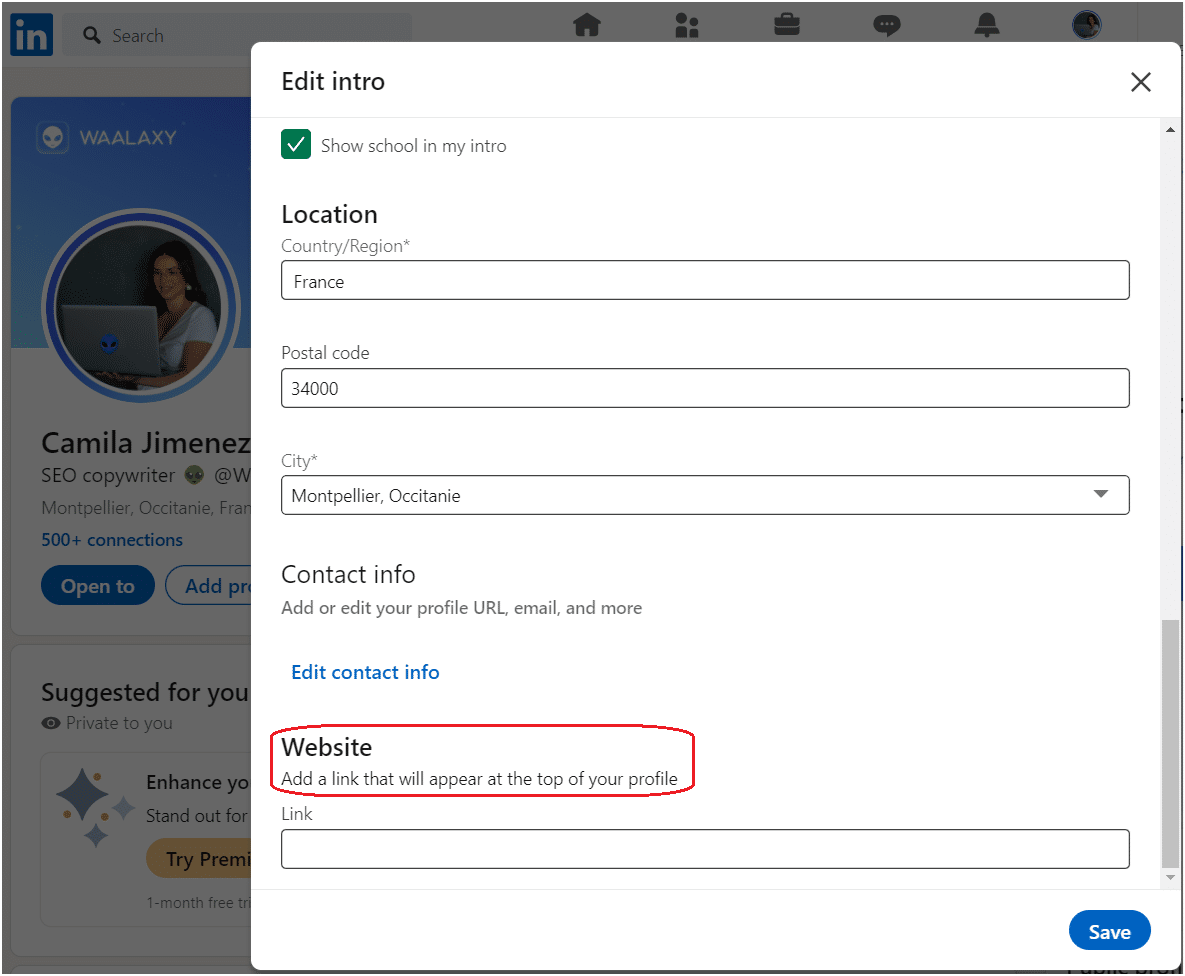Open Edit contact info link
This screenshot has height=976, width=1185.
[x=365, y=672]
